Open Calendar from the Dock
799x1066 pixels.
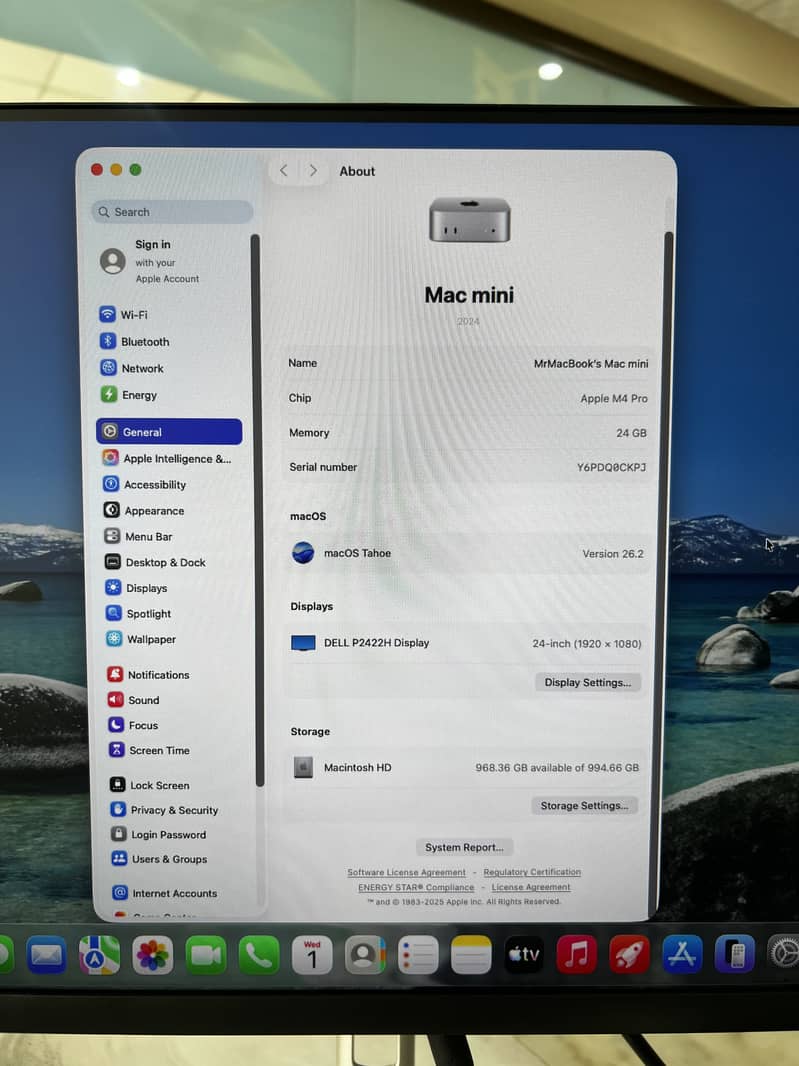click(x=311, y=955)
